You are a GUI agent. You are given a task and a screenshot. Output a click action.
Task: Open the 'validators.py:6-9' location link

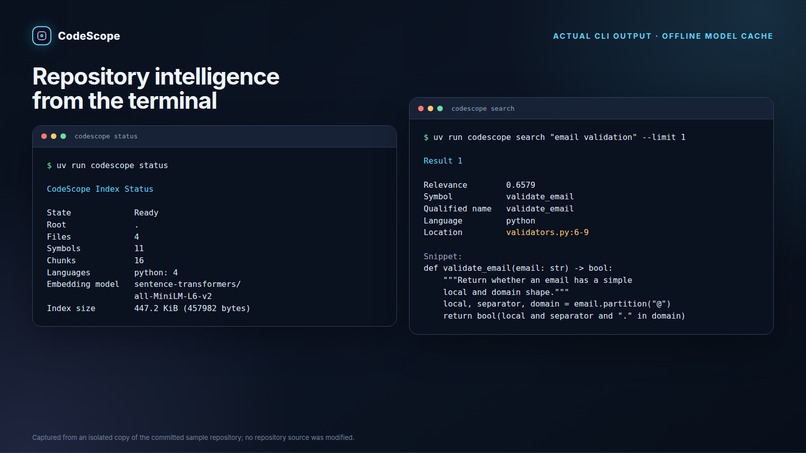pos(547,232)
